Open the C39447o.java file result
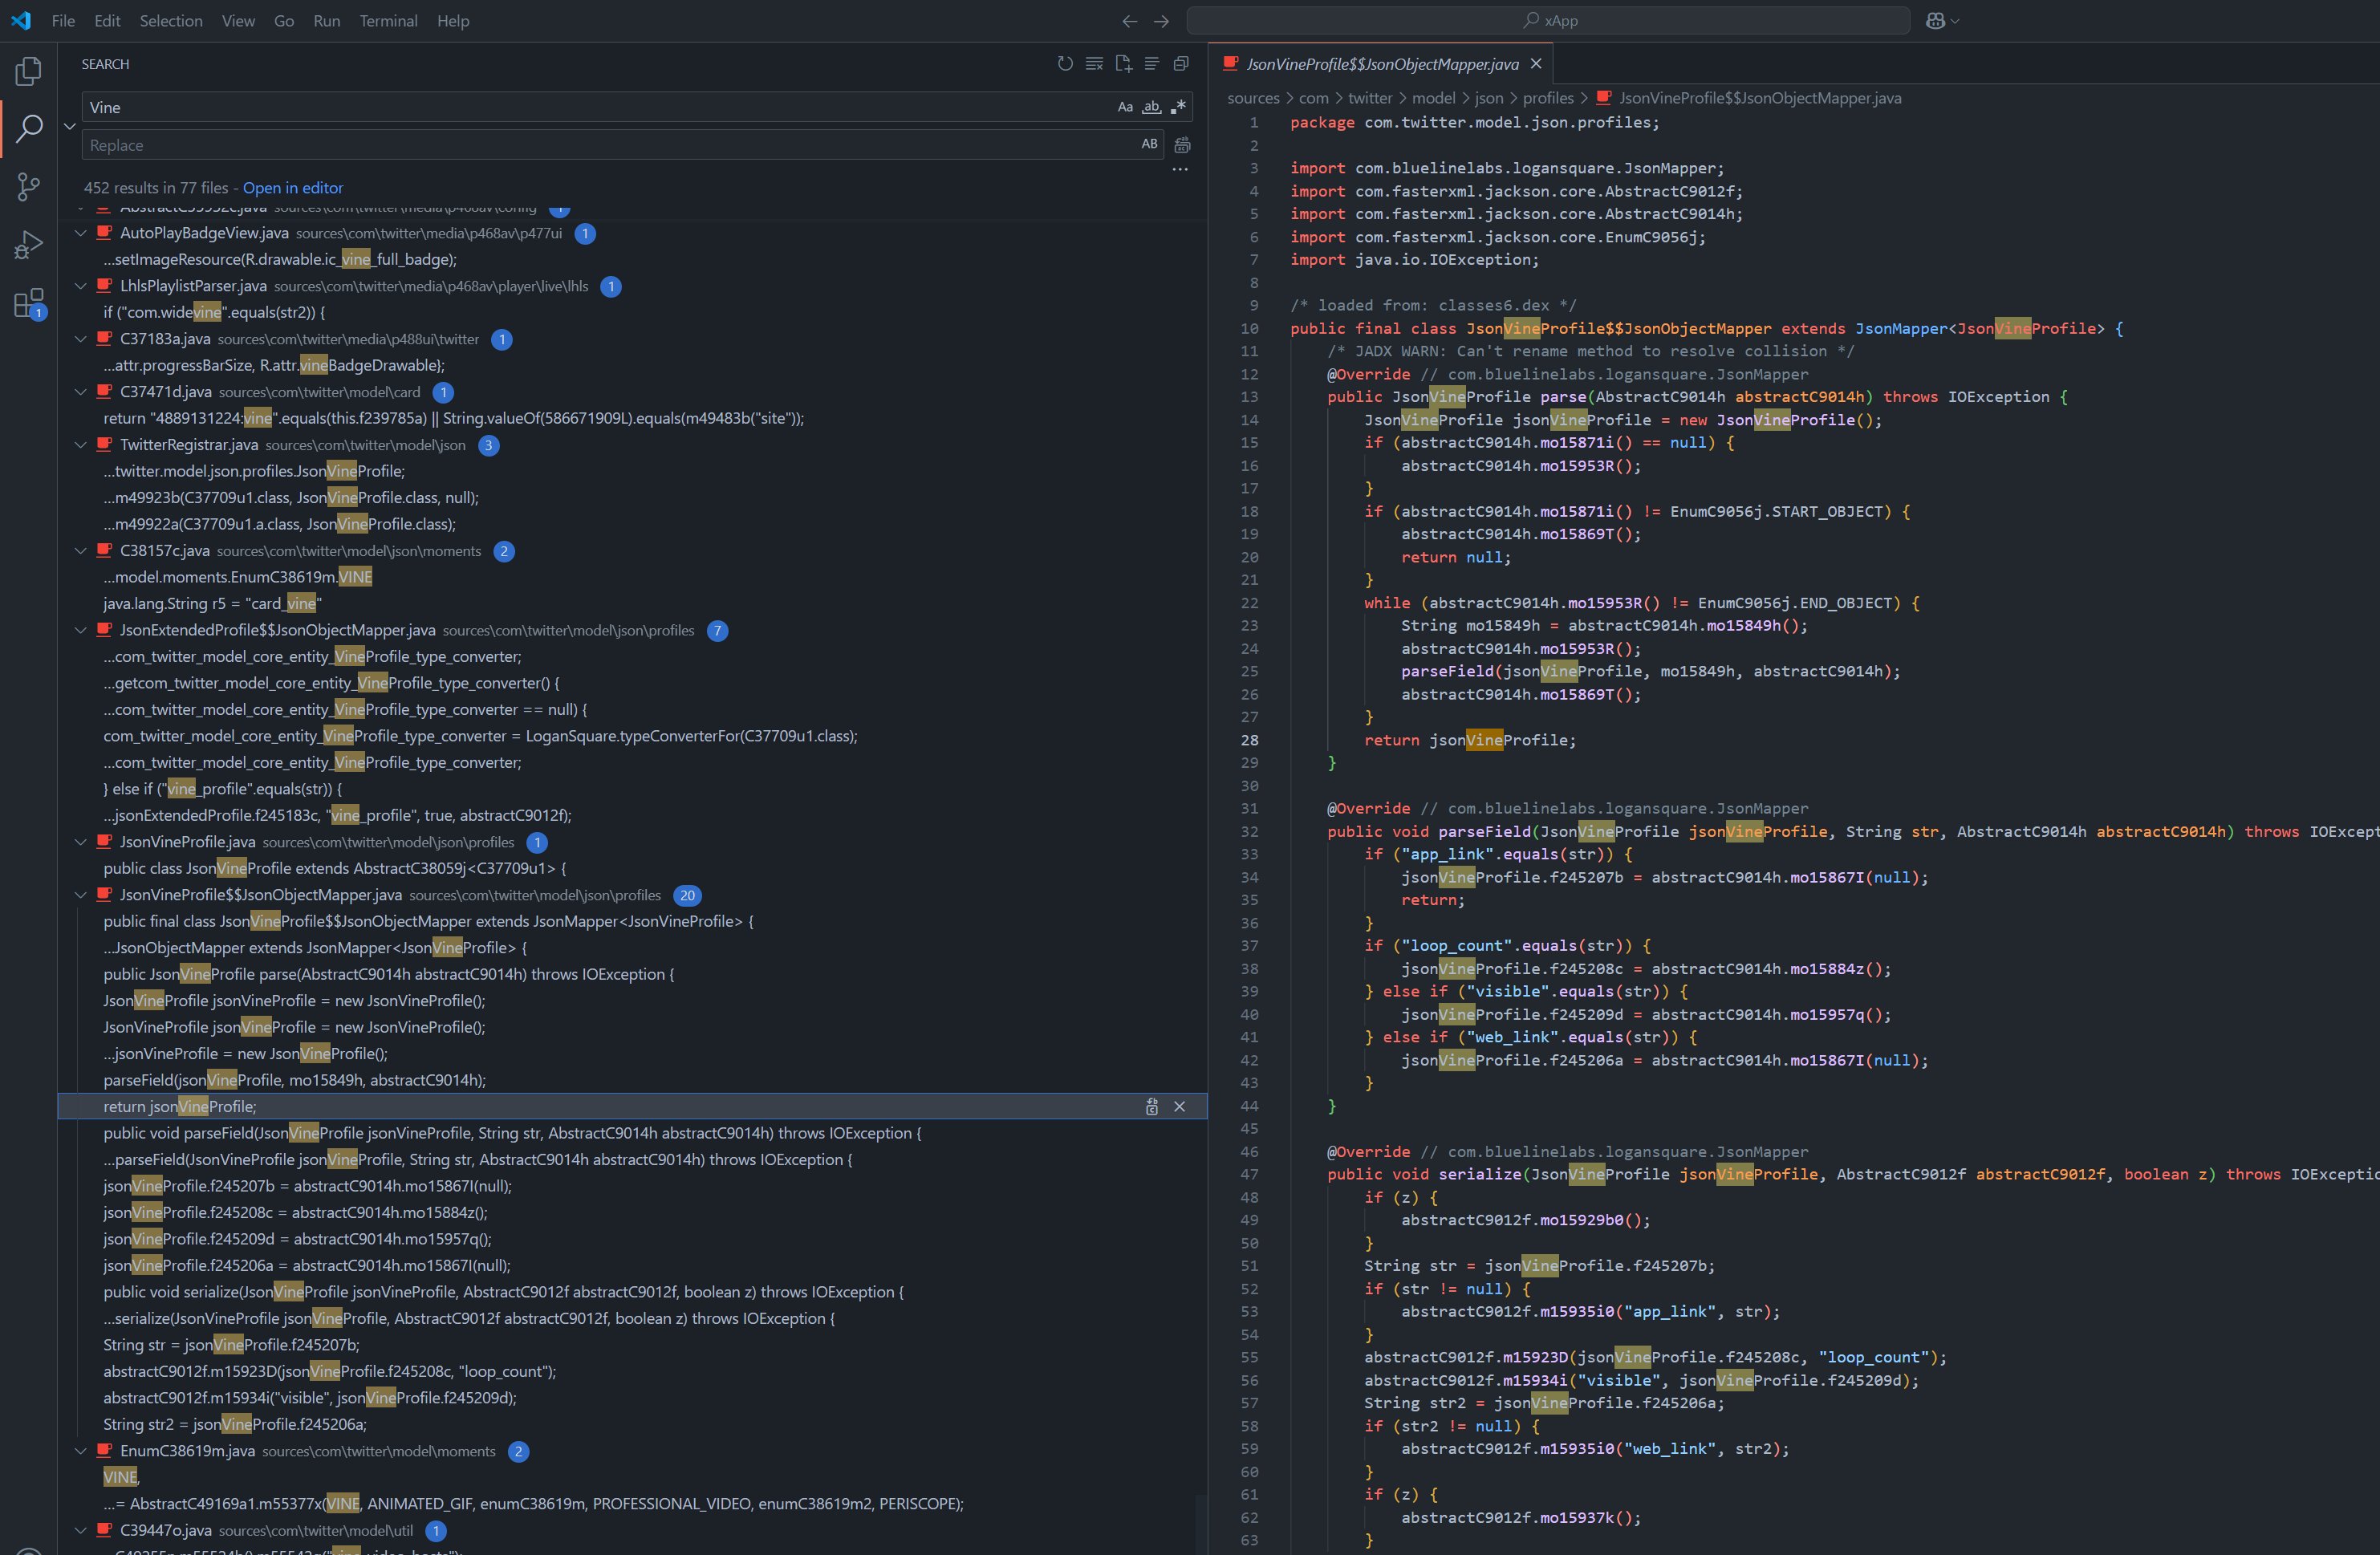The width and height of the screenshot is (2380, 1555). pos(165,1530)
